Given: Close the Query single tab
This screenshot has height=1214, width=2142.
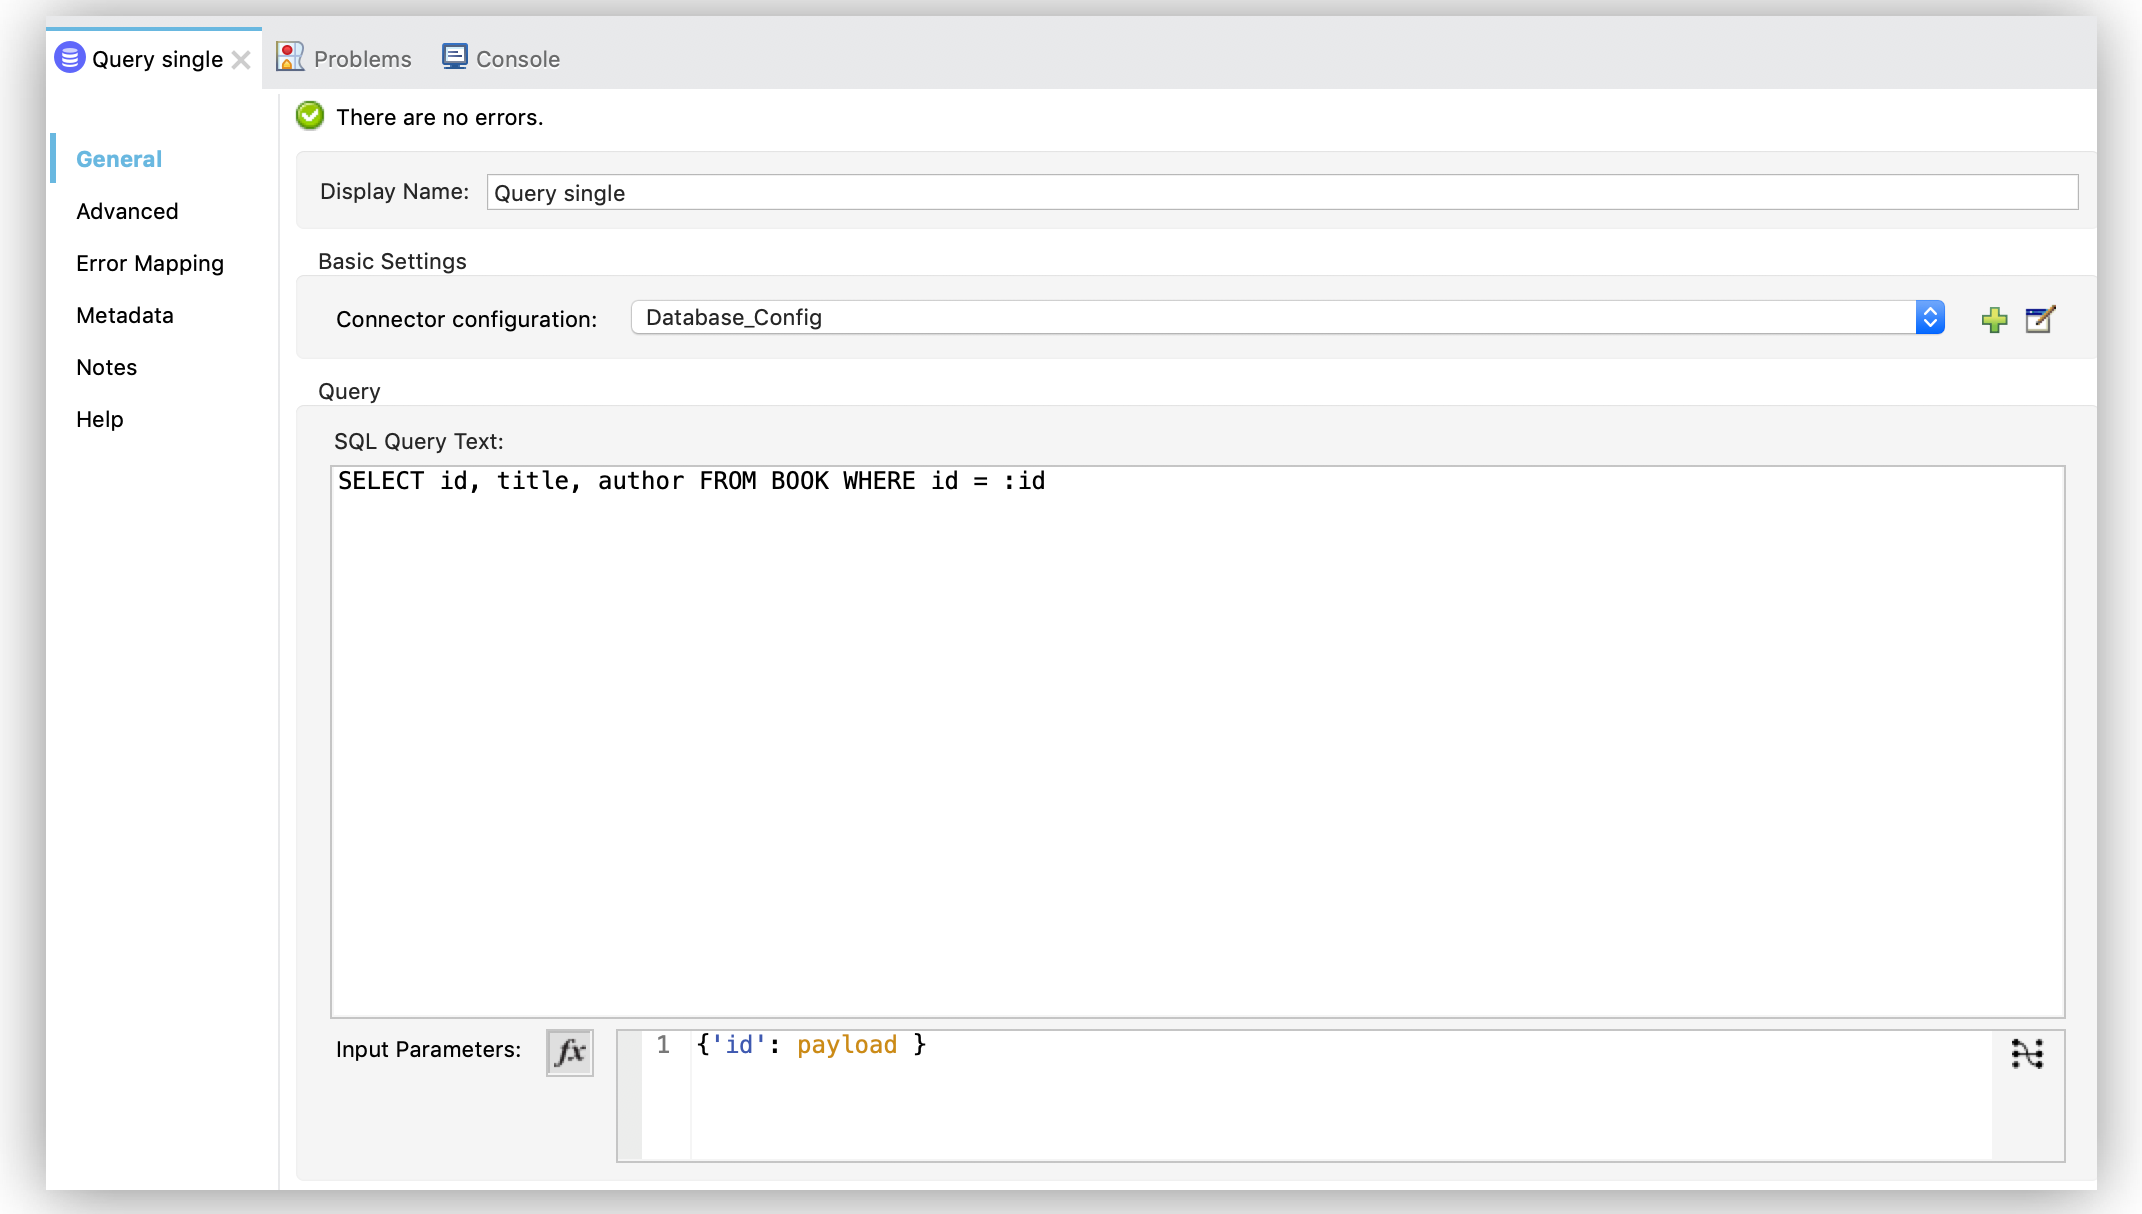Looking at the screenshot, I should coord(241,59).
